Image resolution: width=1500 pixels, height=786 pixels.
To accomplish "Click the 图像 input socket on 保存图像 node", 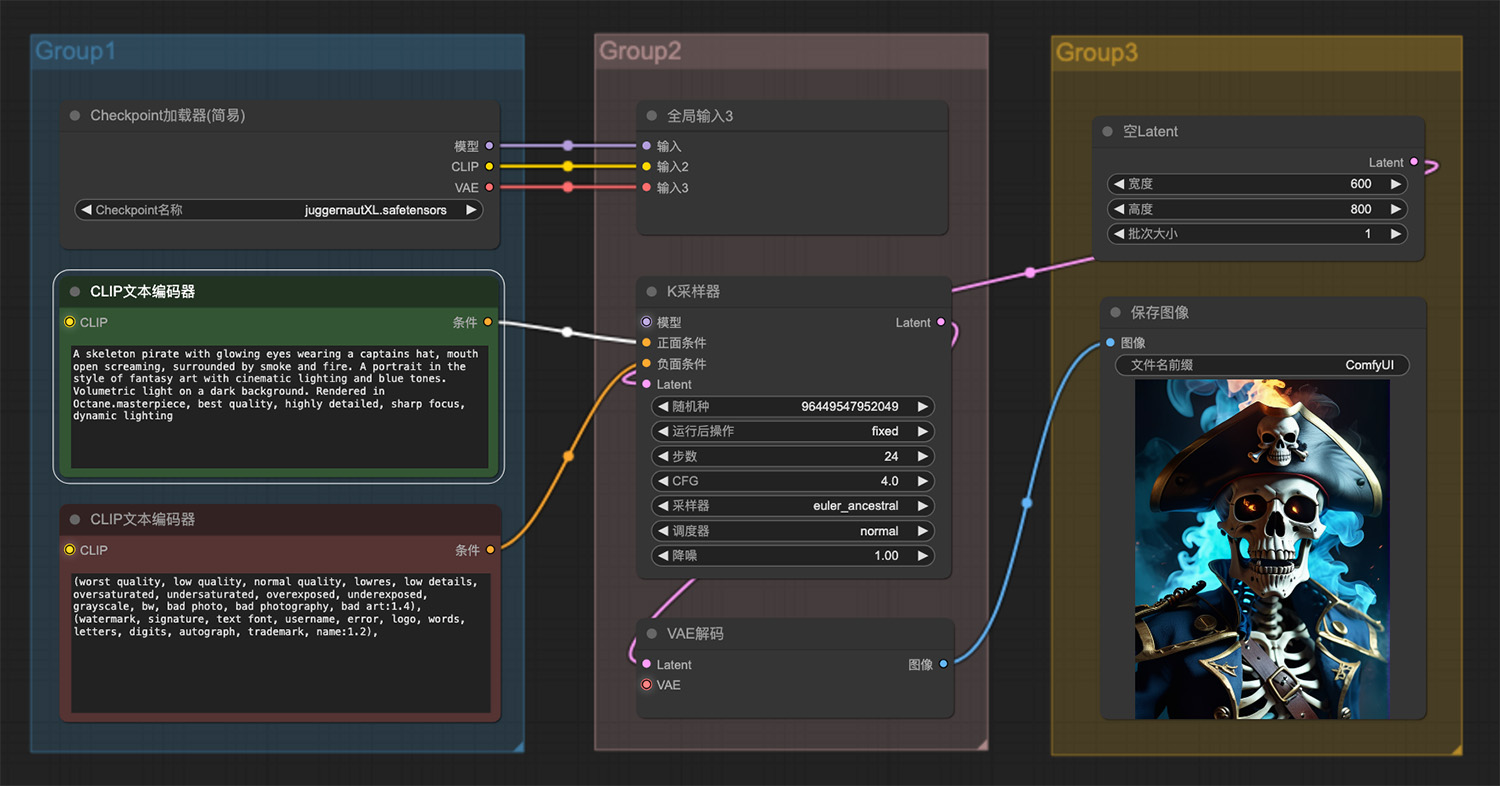I will [1110, 343].
